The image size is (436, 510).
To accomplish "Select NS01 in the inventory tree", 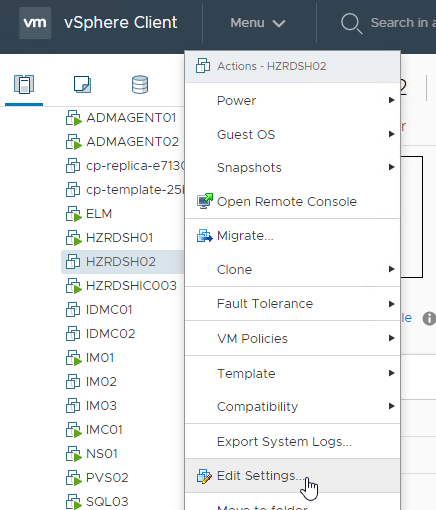I will click(102, 454).
